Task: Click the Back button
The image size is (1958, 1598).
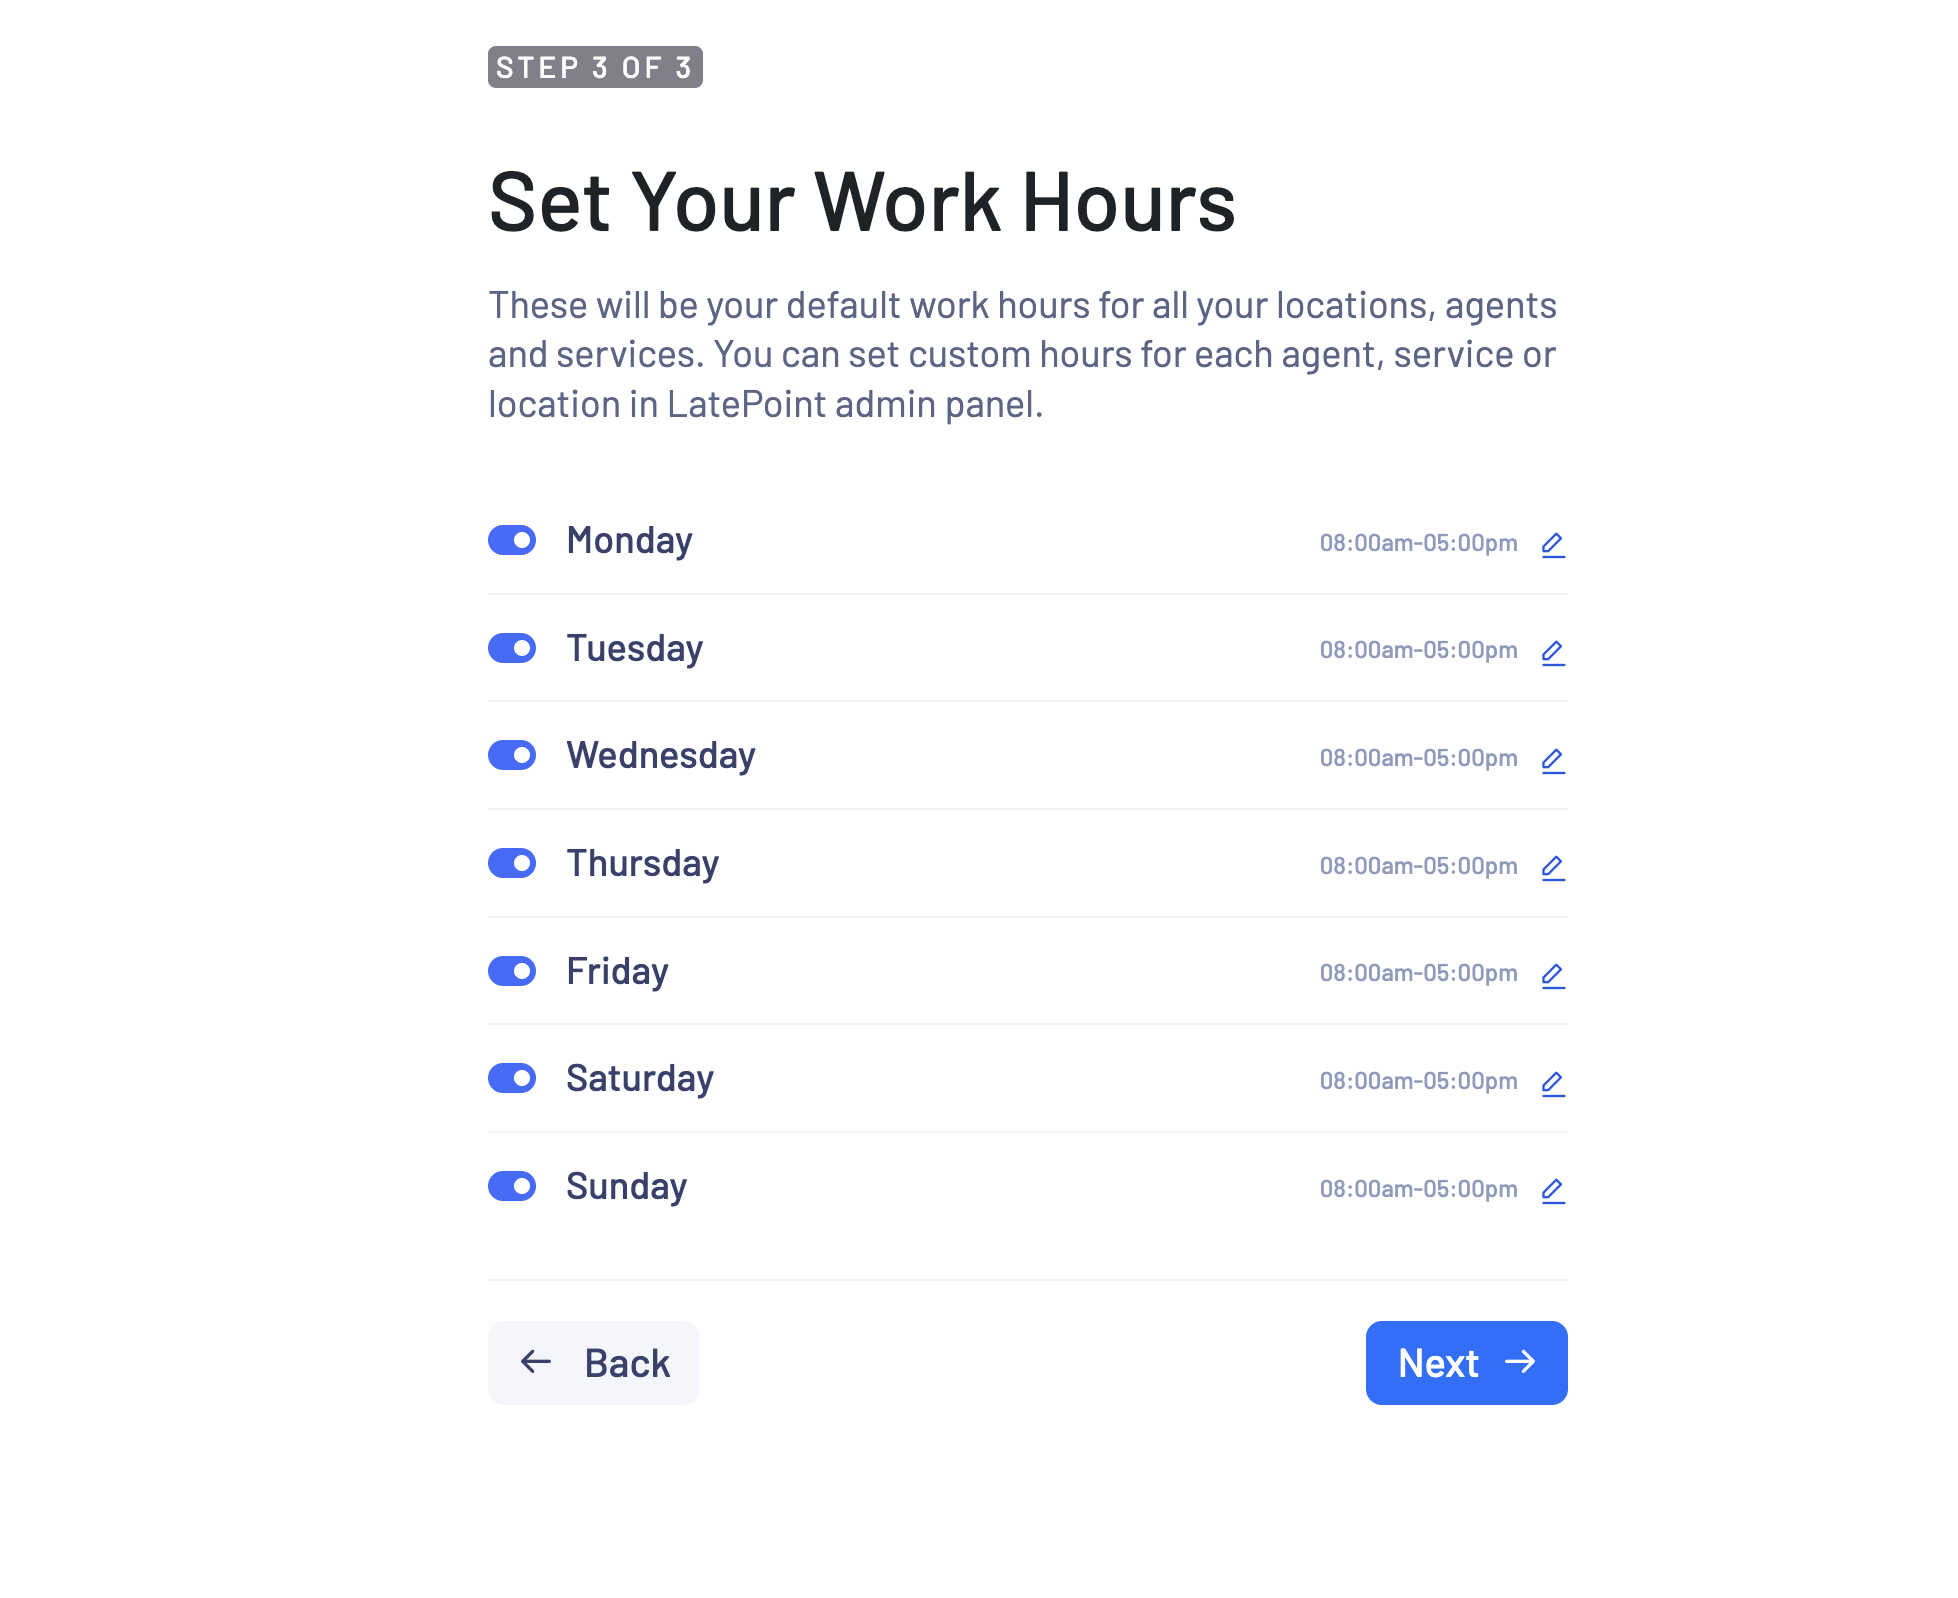Action: pos(592,1362)
